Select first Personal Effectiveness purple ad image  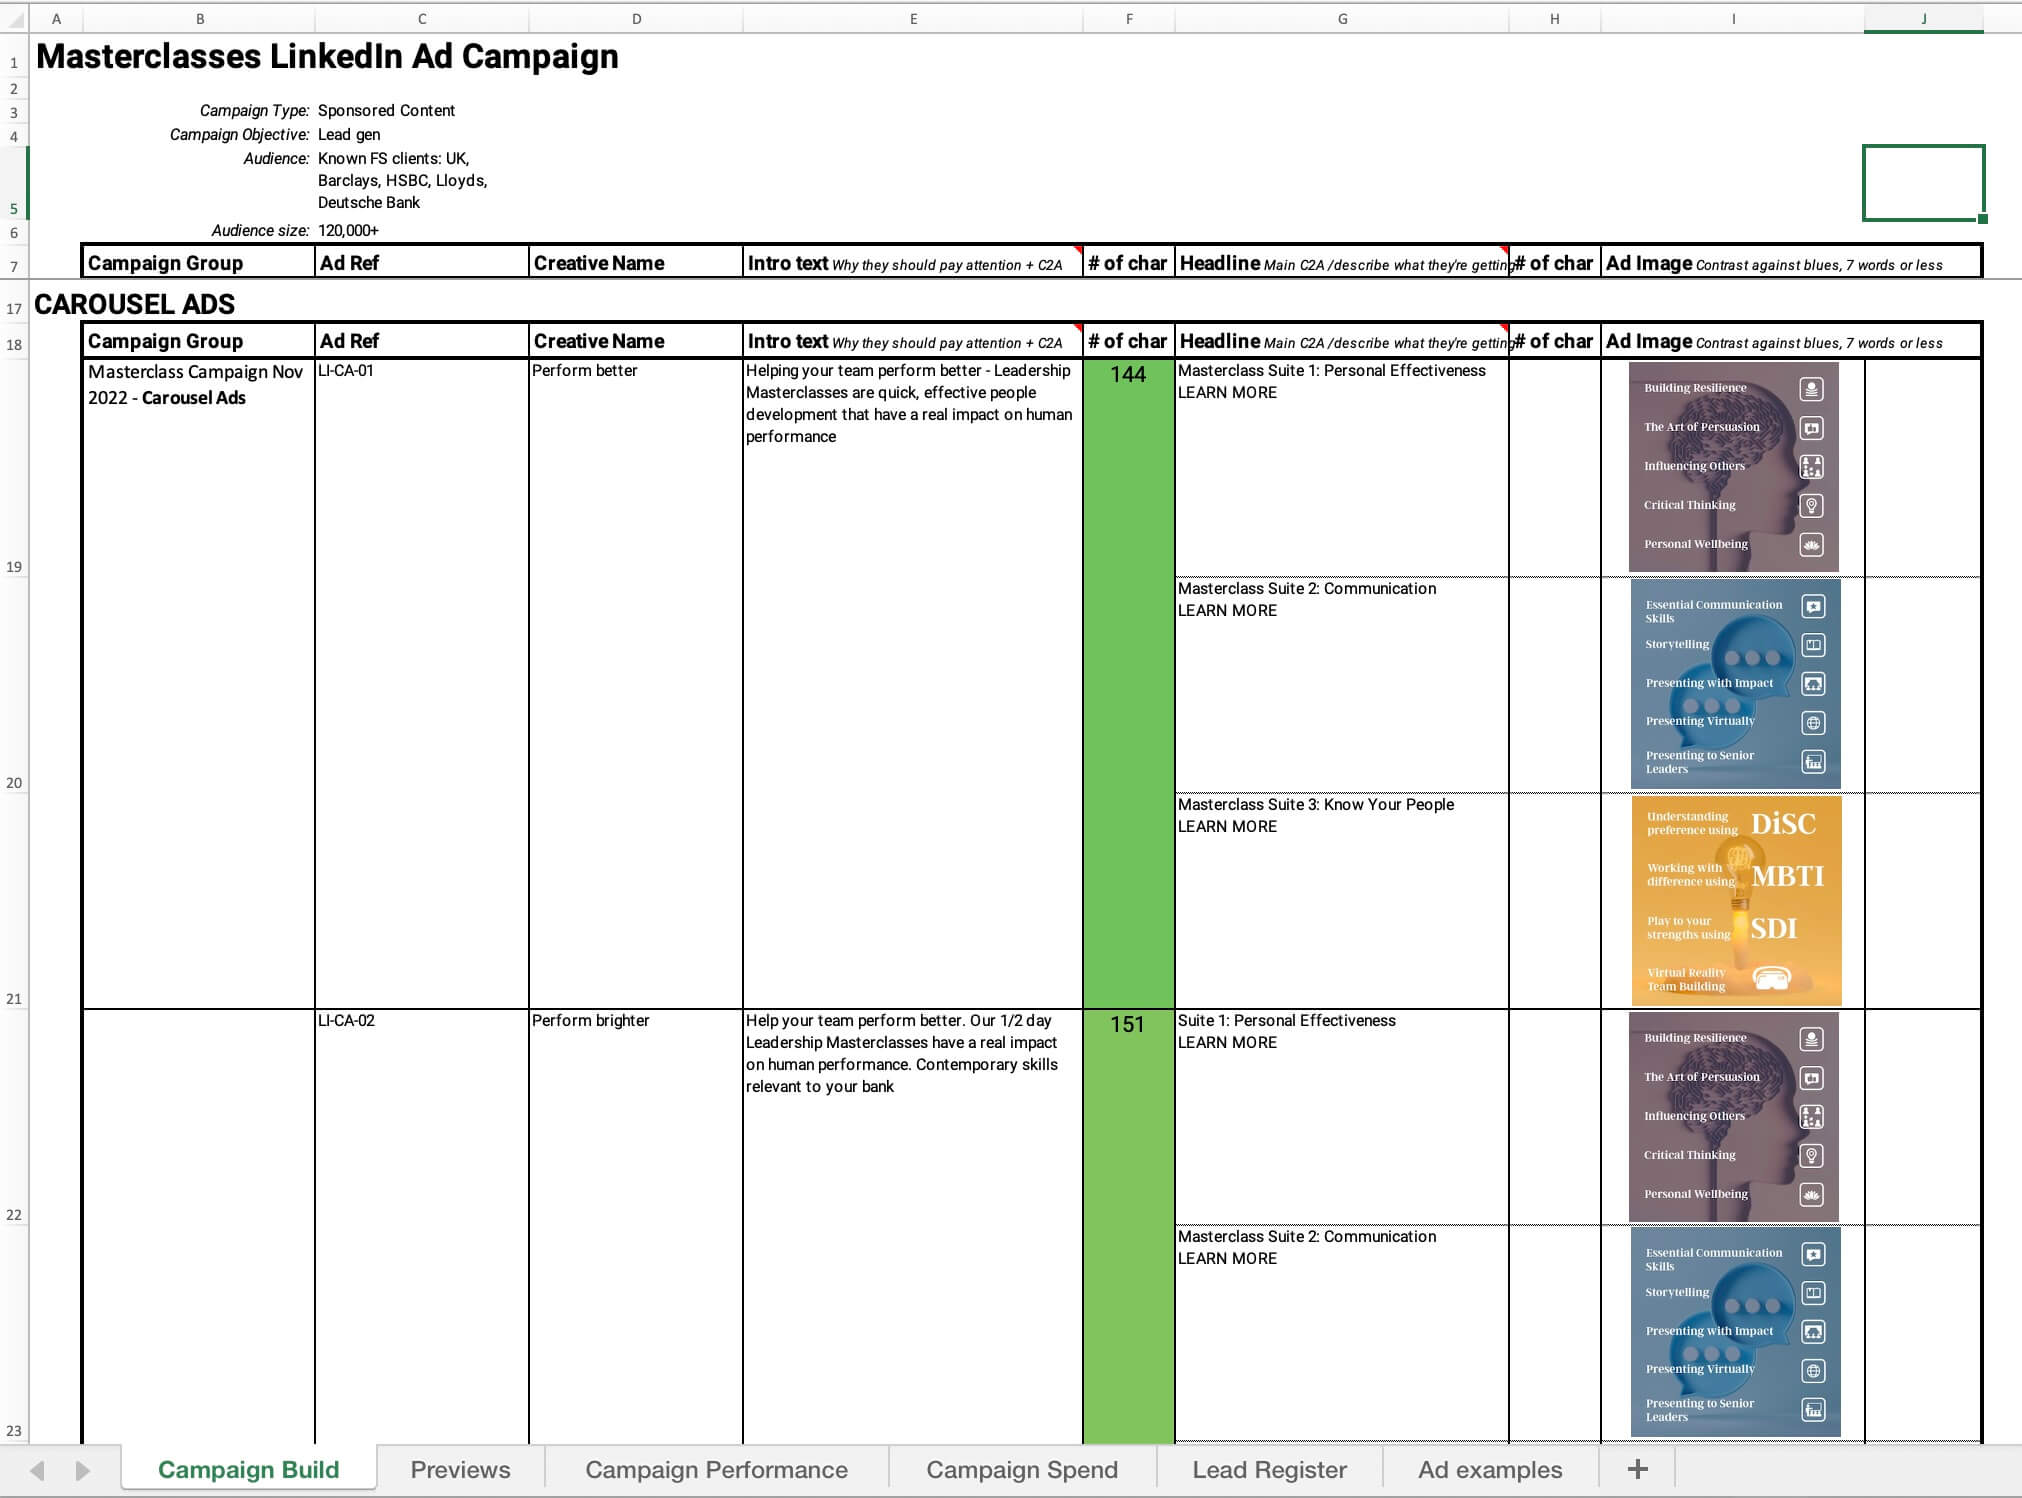click(1733, 466)
